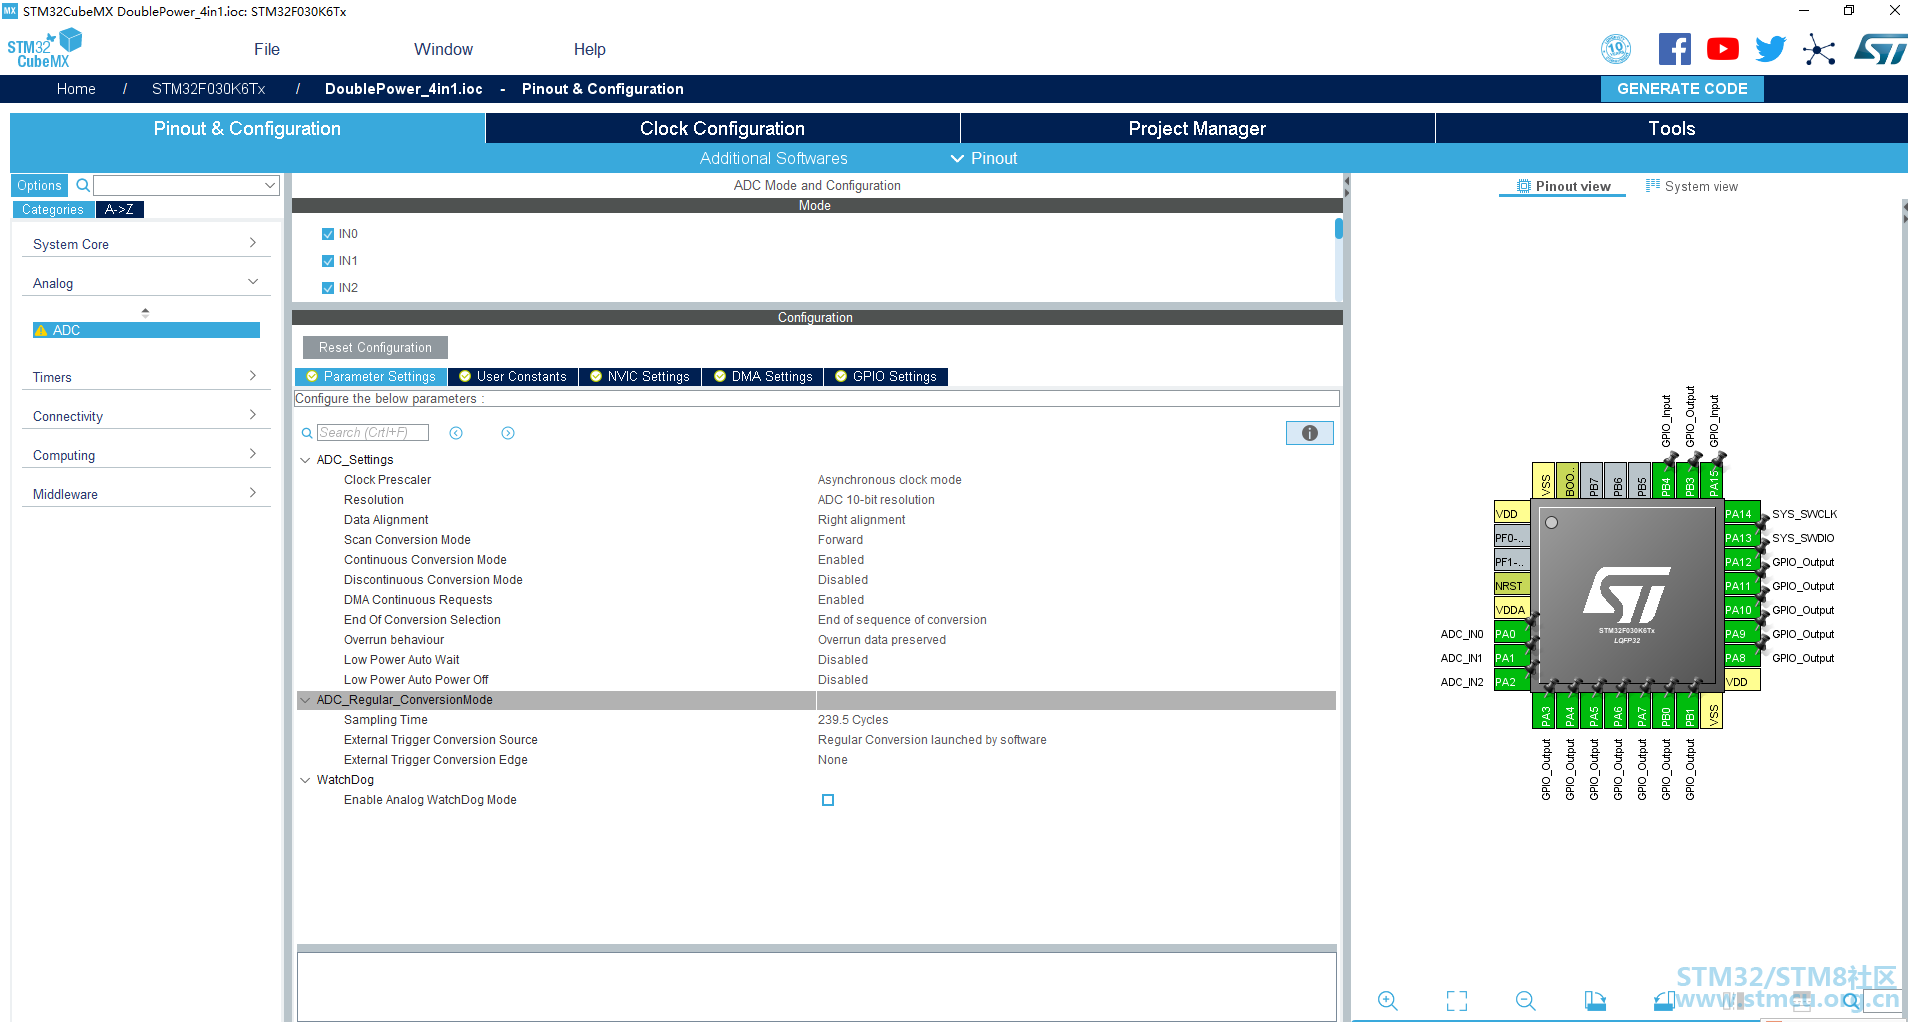
Task: Click the Options button
Action: tap(39, 185)
